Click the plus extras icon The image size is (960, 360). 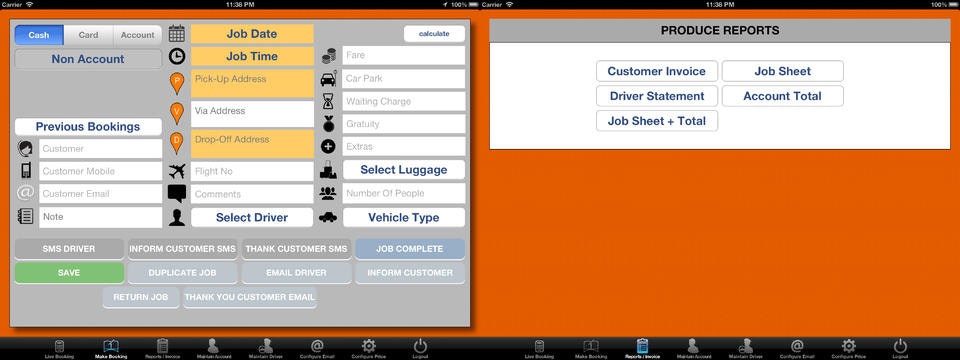coord(328,146)
